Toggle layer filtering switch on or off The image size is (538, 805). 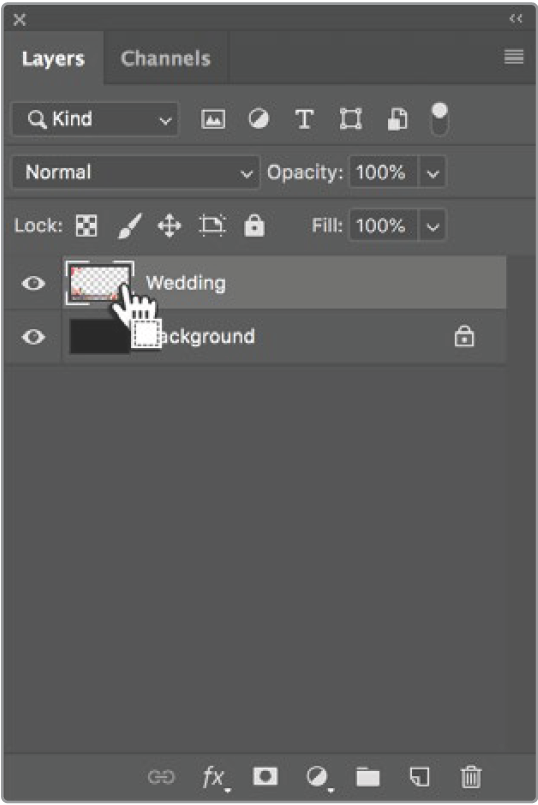[439, 119]
